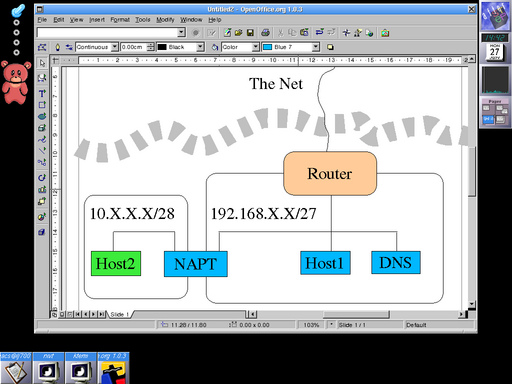Image resolution: width=512 pixels, height=384 pixels.
Task: Select the Rectangle drawing tool
Action: (x=42, y=105)
